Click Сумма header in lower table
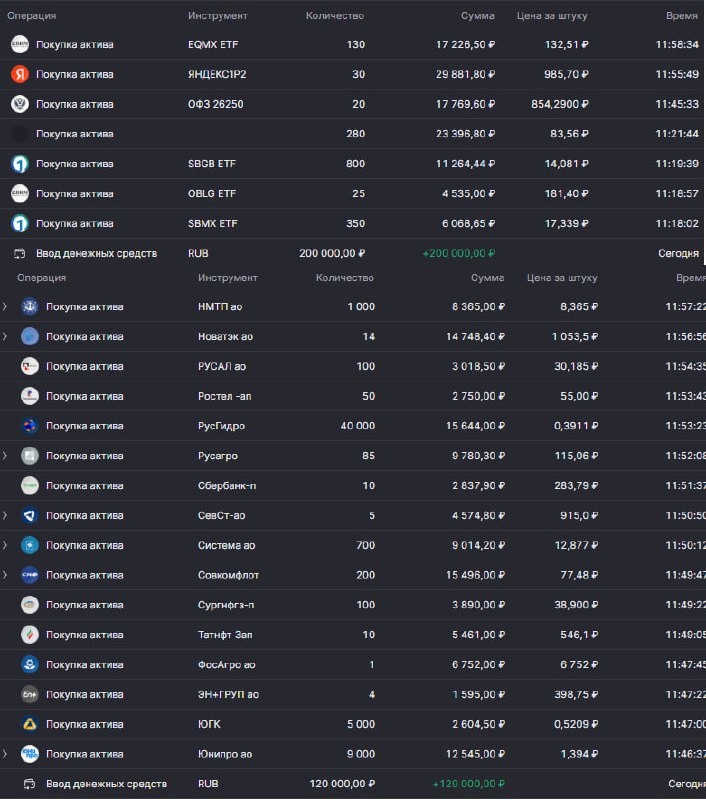The height and width of the screenshot is (800, 706). pyautogui.click(x=488, y=278)
